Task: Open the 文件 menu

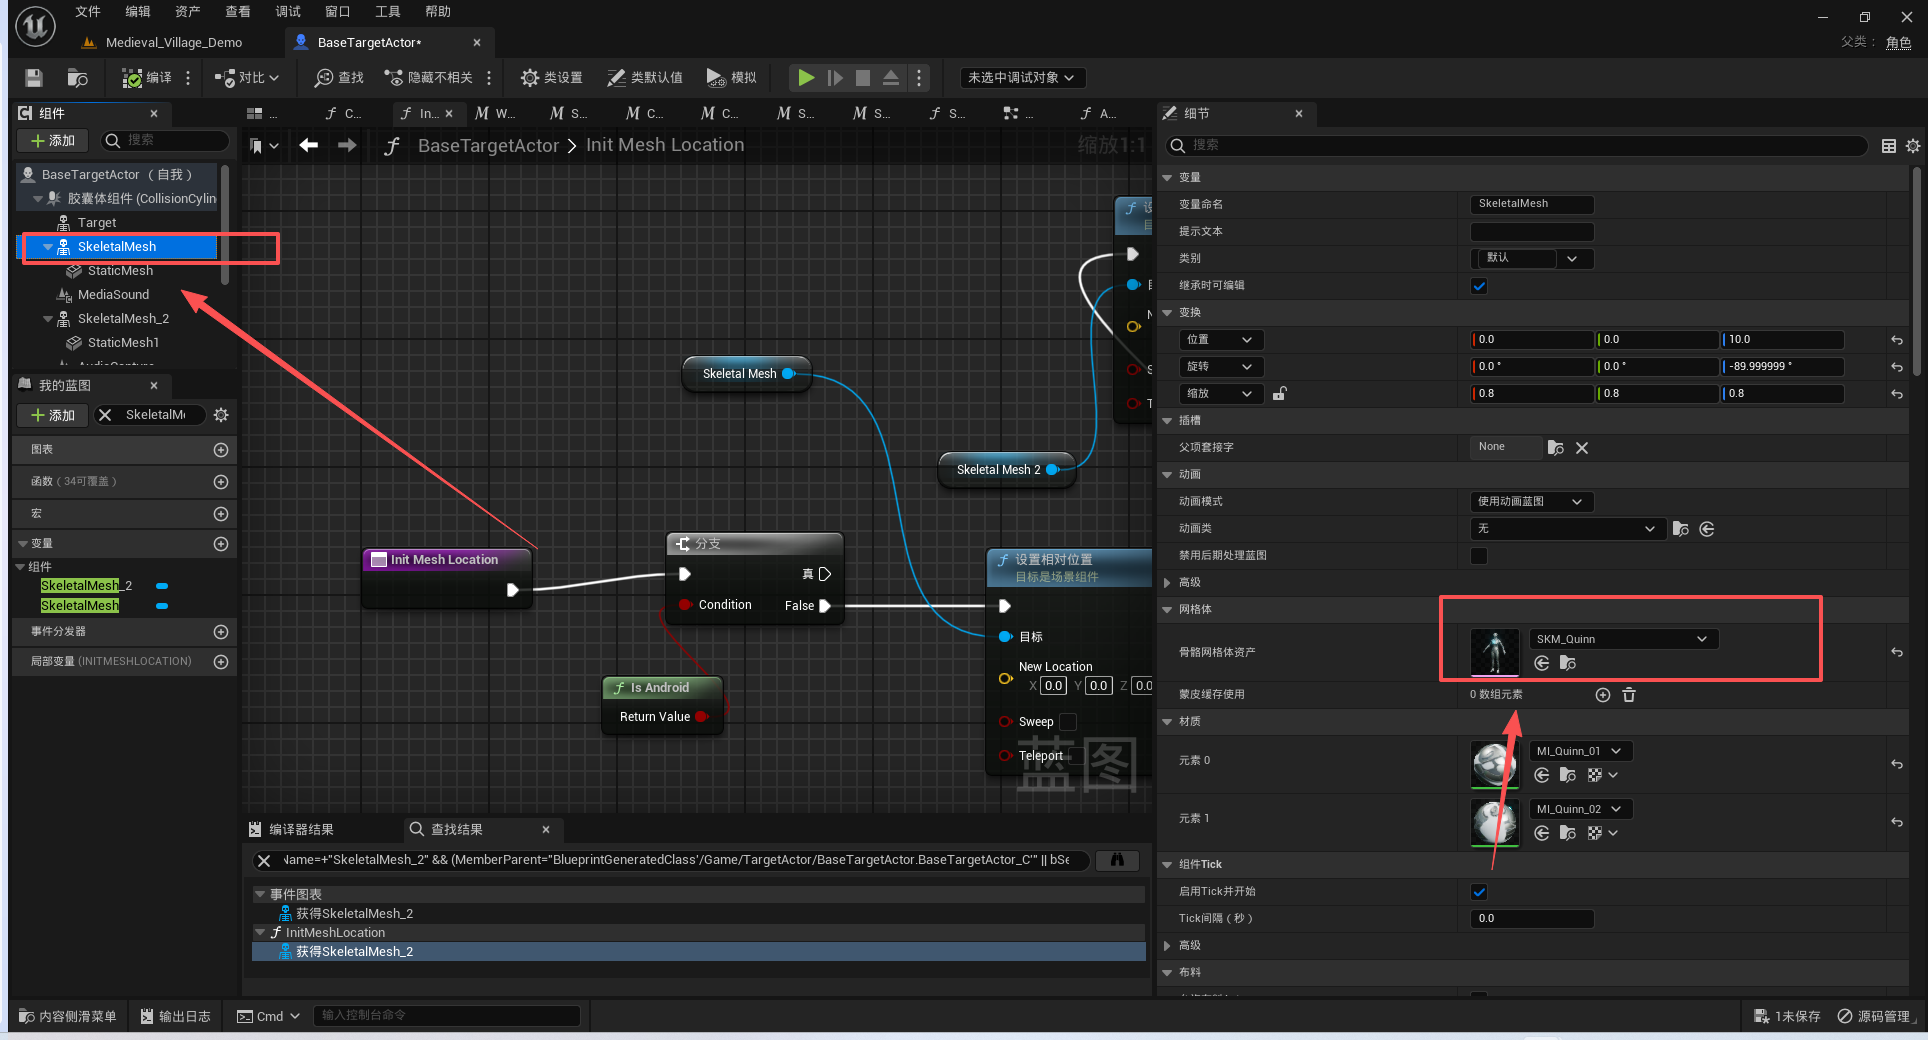Action: pyautogui.click(x=88, y=12)
